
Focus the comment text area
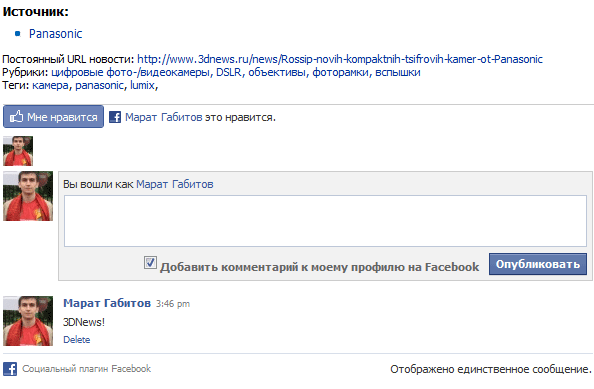click(x=325, y=221)
